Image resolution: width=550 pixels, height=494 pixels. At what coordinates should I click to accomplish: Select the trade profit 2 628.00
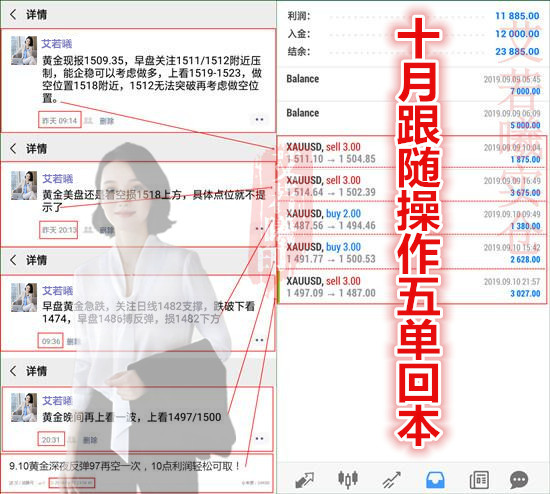click(525, 259)
